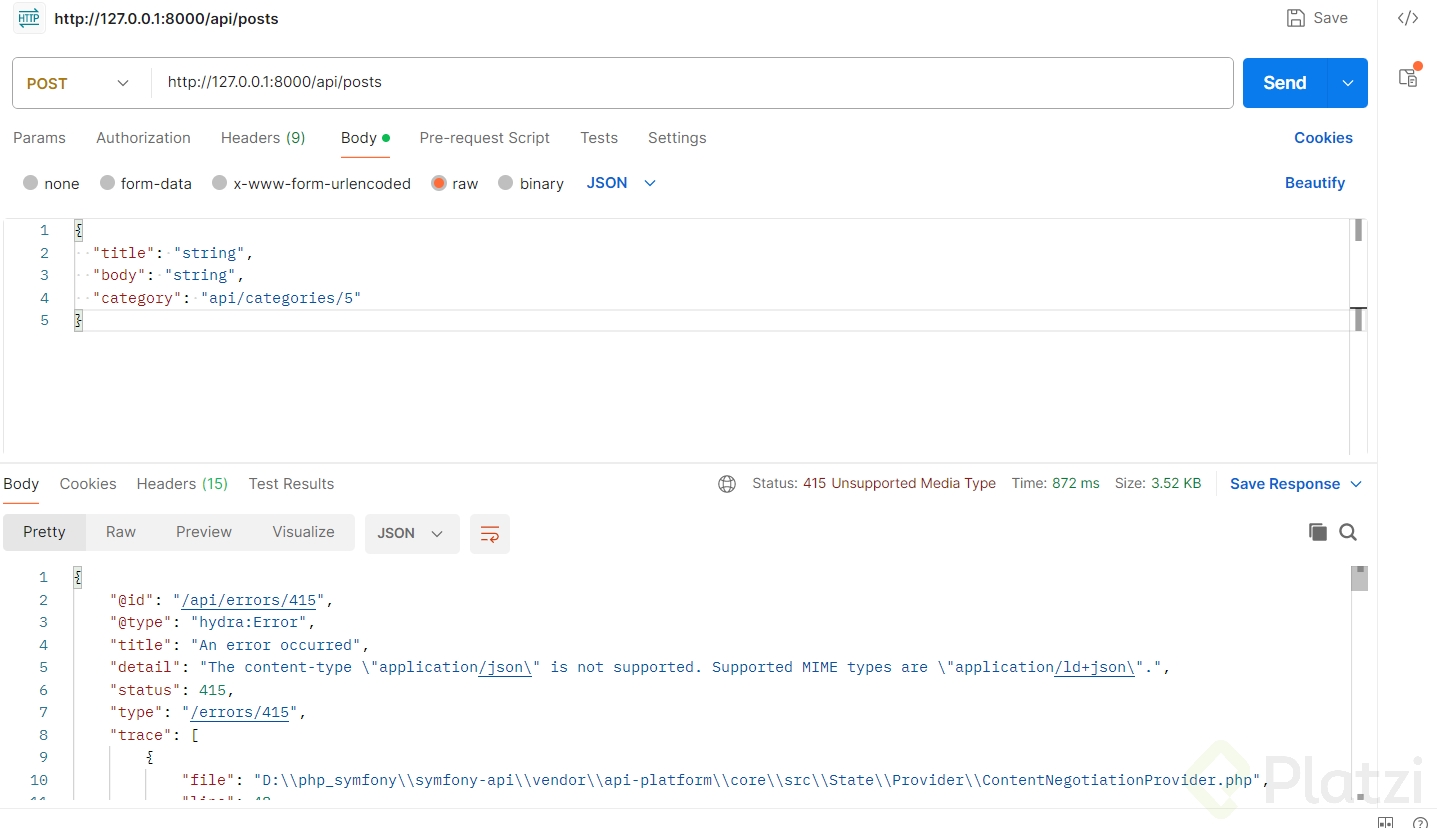Switch to the Authorization tab

click(x=143, y=138)
